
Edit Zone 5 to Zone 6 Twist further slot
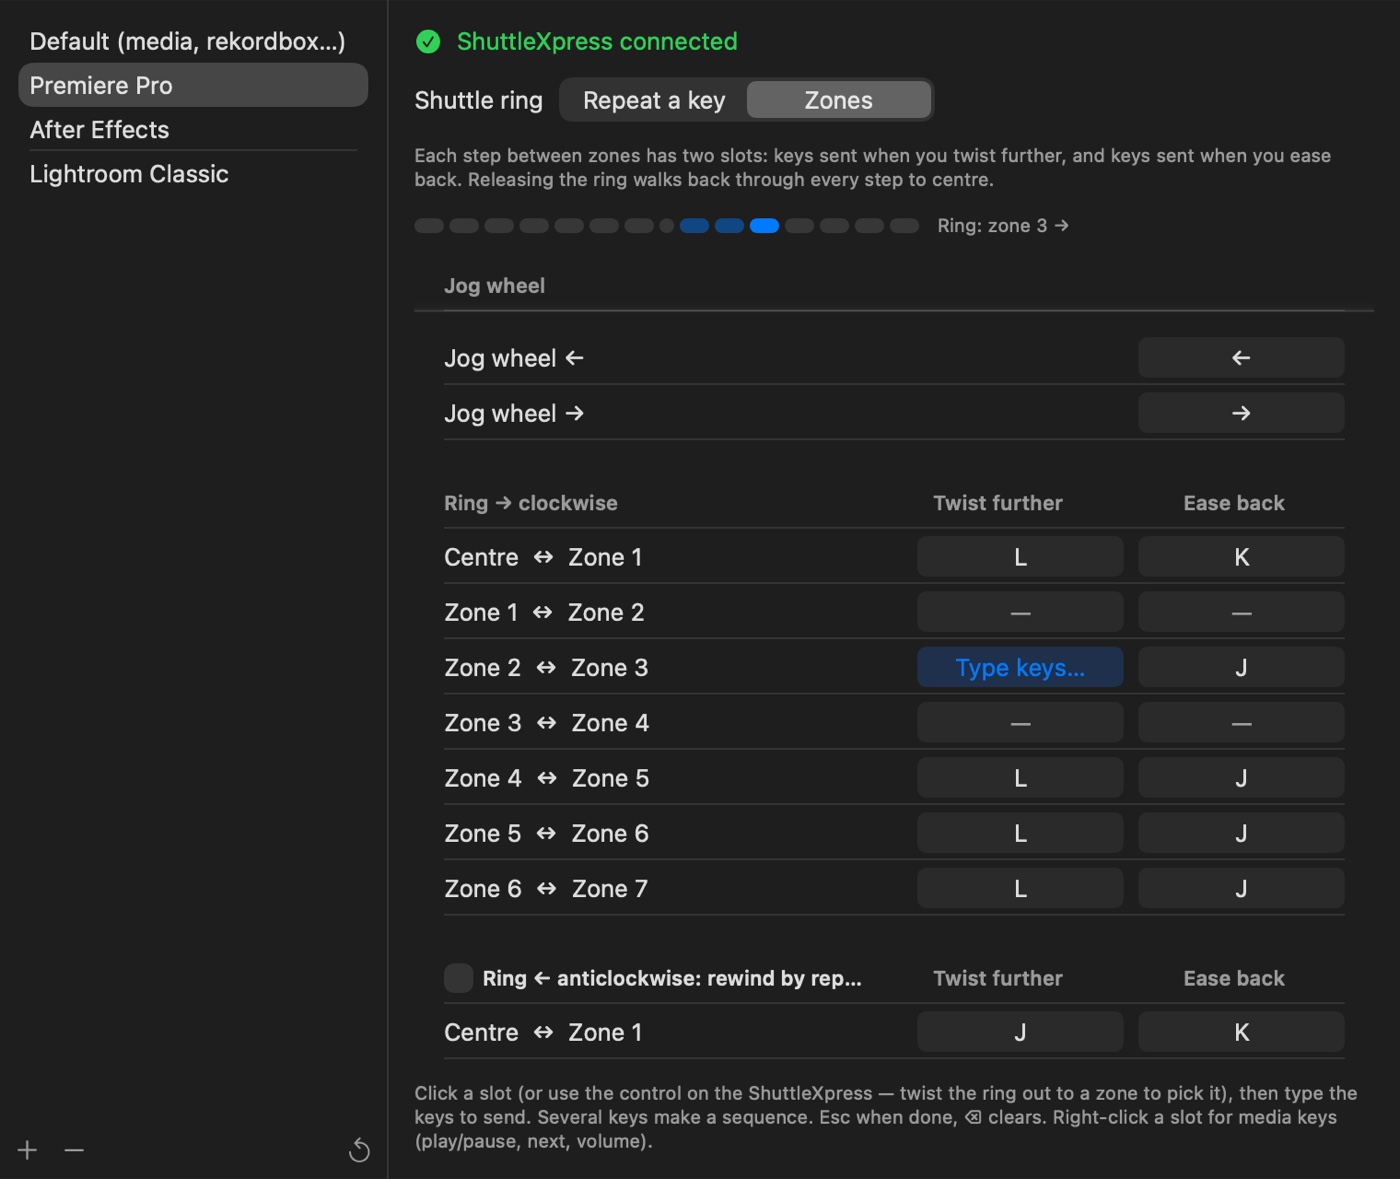pos(1020,833)
